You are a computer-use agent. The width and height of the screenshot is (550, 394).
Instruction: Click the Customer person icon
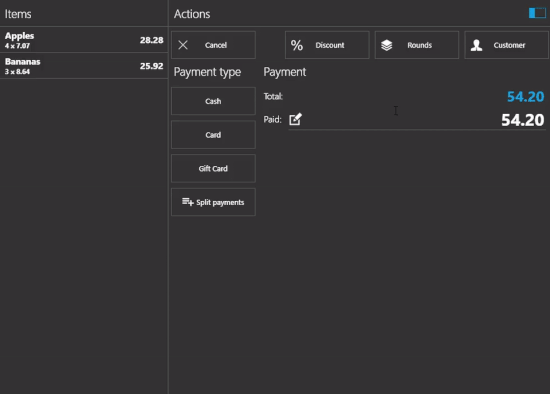[x=476, y=45]
